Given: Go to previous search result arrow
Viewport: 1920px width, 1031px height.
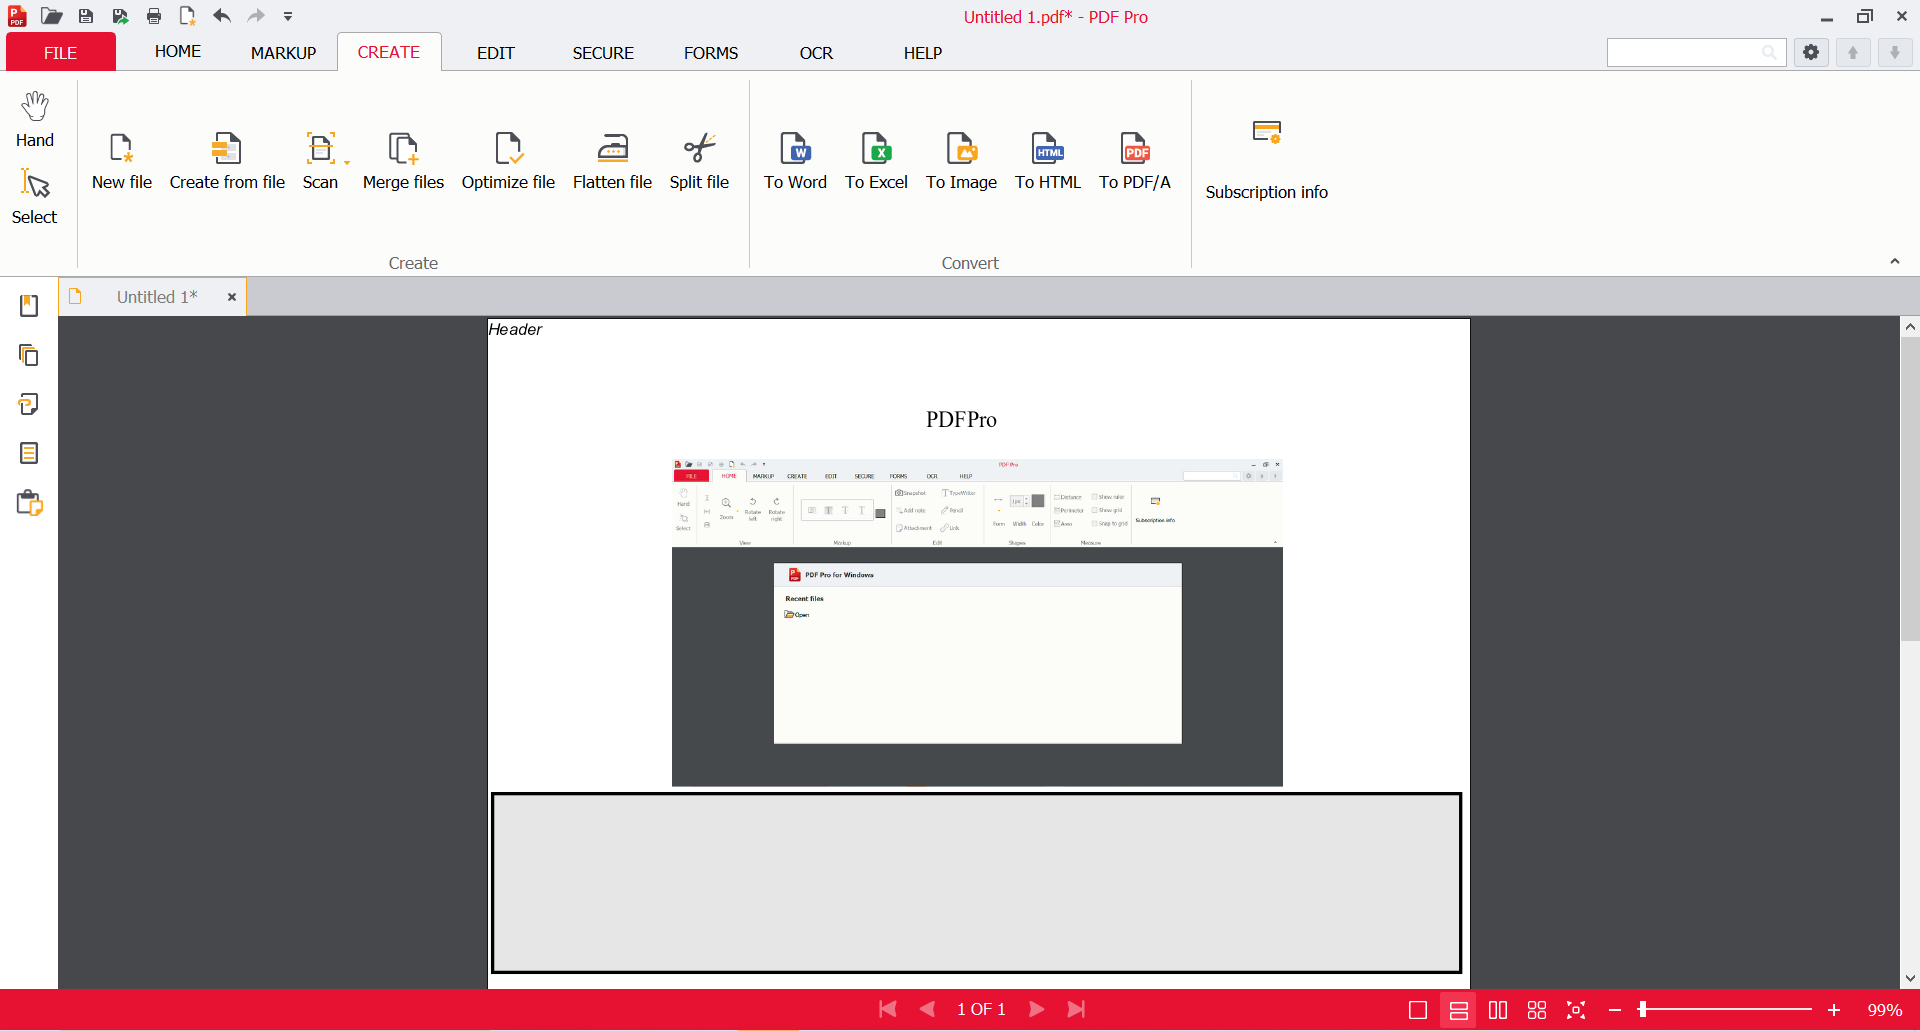Looking at the screenshot, I should (x=1853, y=52).
